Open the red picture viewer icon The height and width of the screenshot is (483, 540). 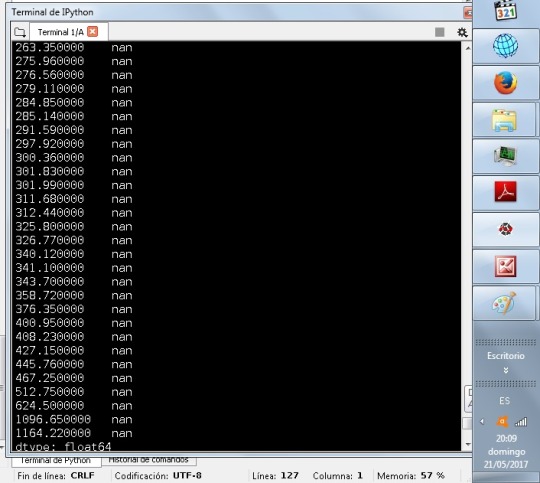505,266
